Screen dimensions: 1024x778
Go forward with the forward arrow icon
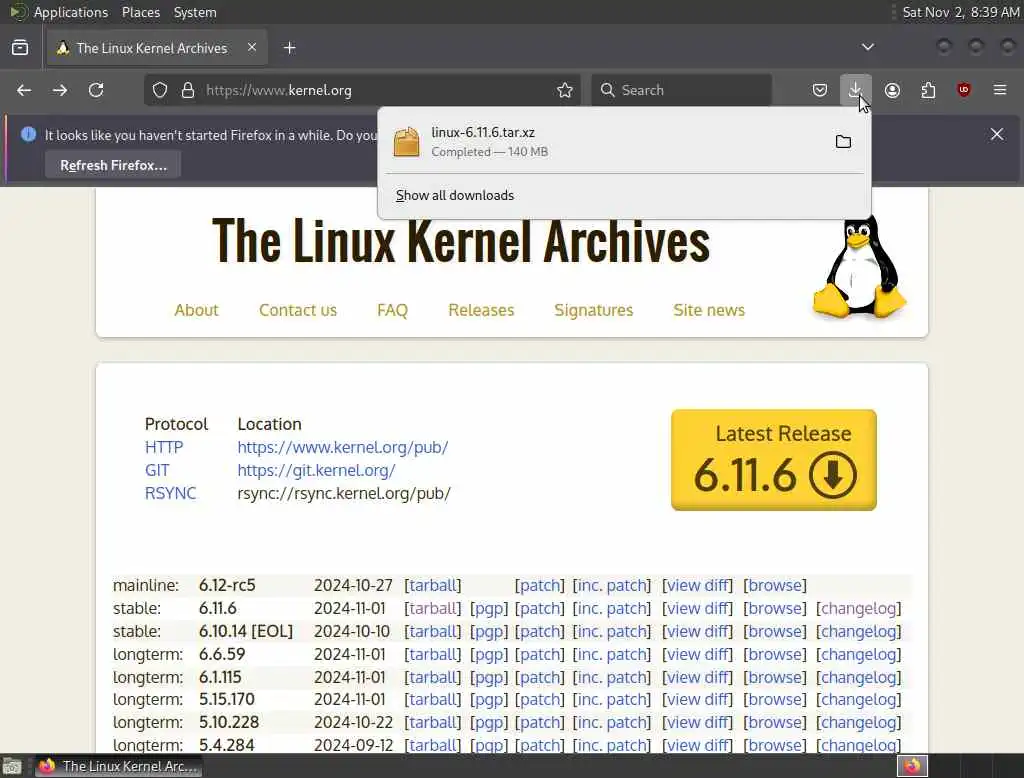point(60,90)
